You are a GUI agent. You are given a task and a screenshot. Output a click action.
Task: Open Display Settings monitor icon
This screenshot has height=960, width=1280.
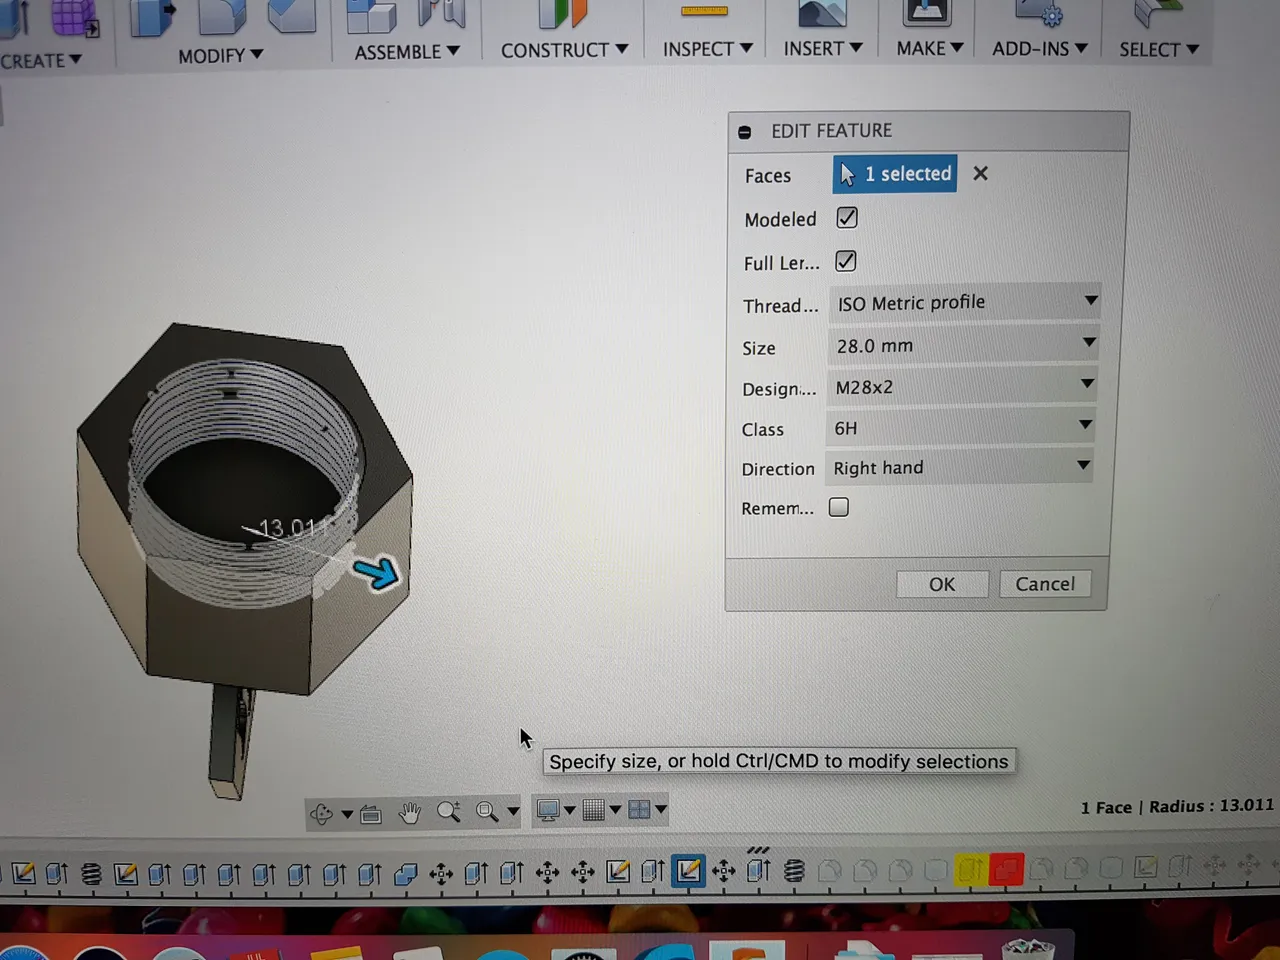[x=547, y=810]
